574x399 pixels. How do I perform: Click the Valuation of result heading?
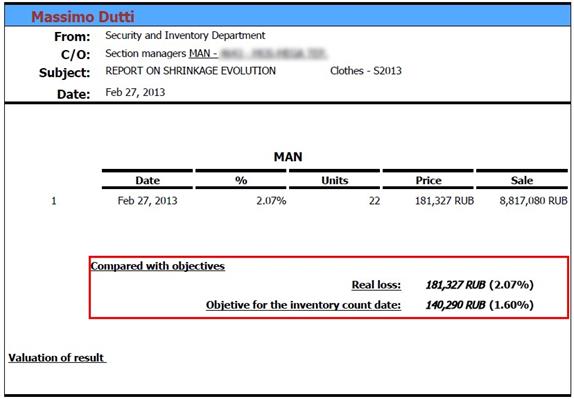56,358
